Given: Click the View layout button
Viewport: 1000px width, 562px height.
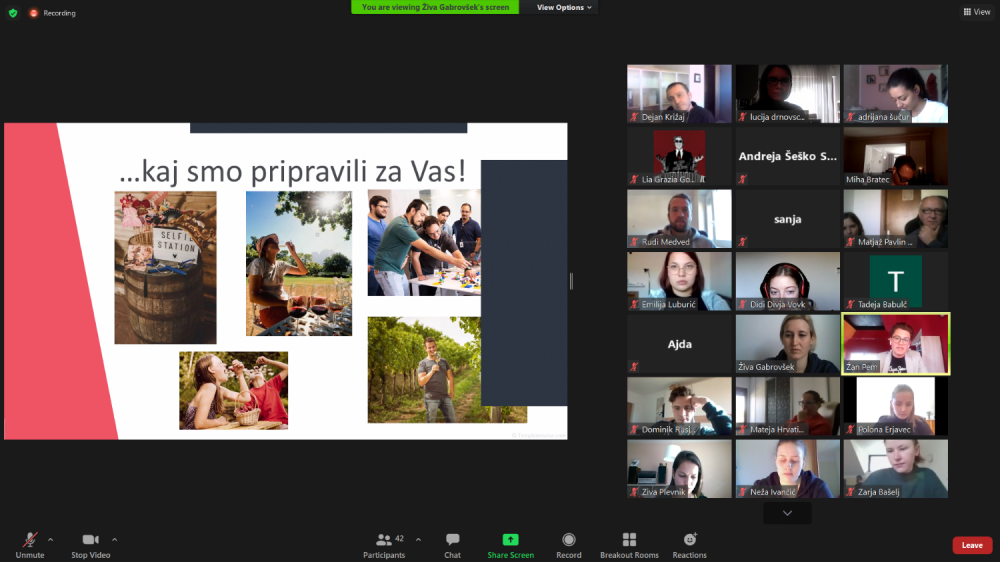Looking at the screenshot, I should tap(976, 12).
